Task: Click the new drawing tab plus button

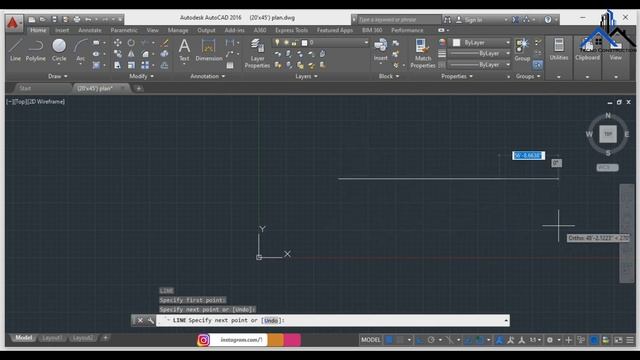Action: pyautogui.click(x=138, y=88)
